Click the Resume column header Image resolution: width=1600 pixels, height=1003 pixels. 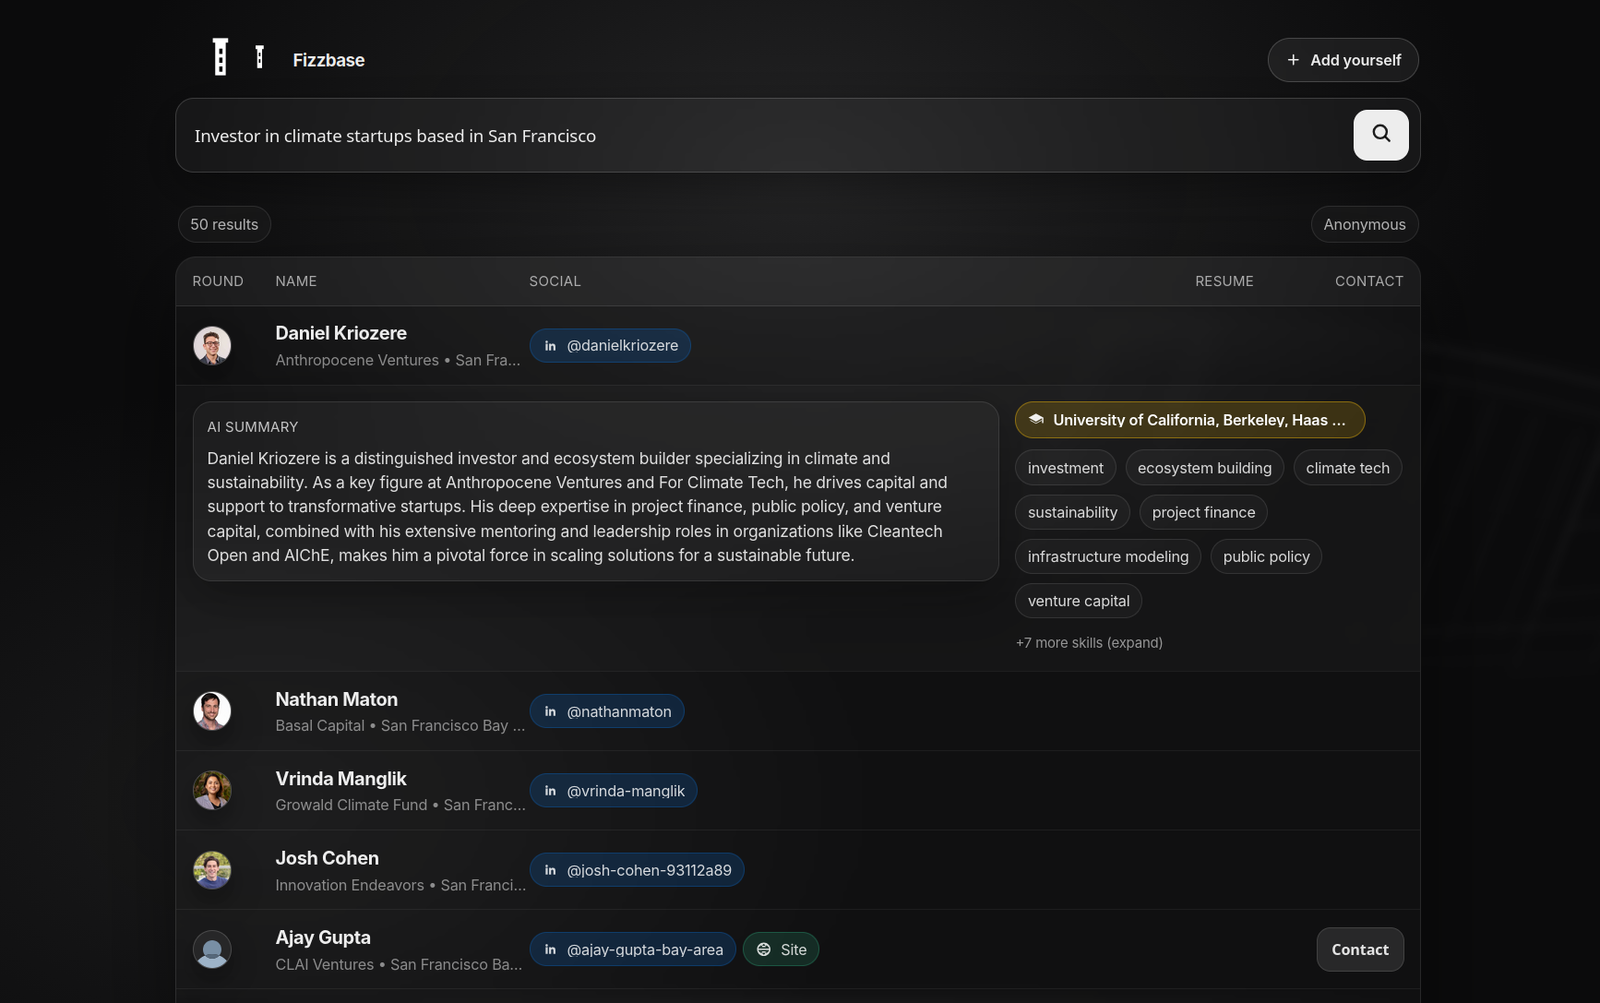tap(1224, 282)
